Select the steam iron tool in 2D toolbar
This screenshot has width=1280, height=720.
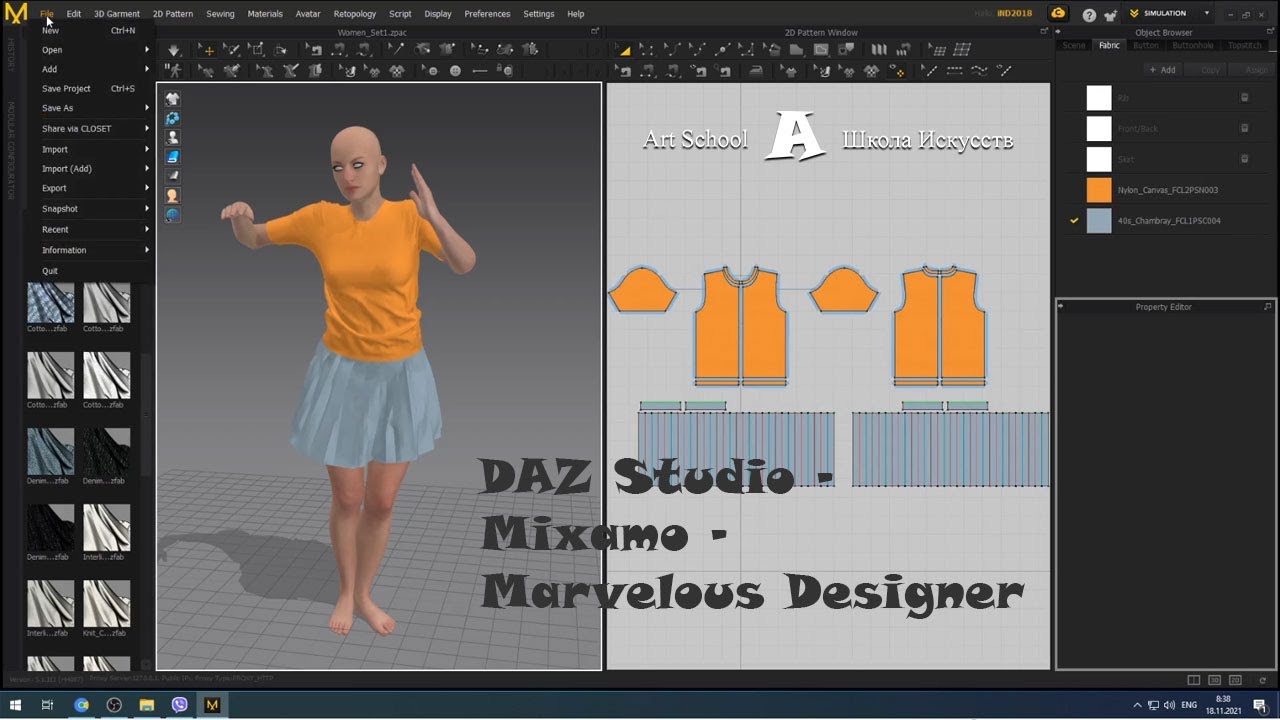point(756,71)
